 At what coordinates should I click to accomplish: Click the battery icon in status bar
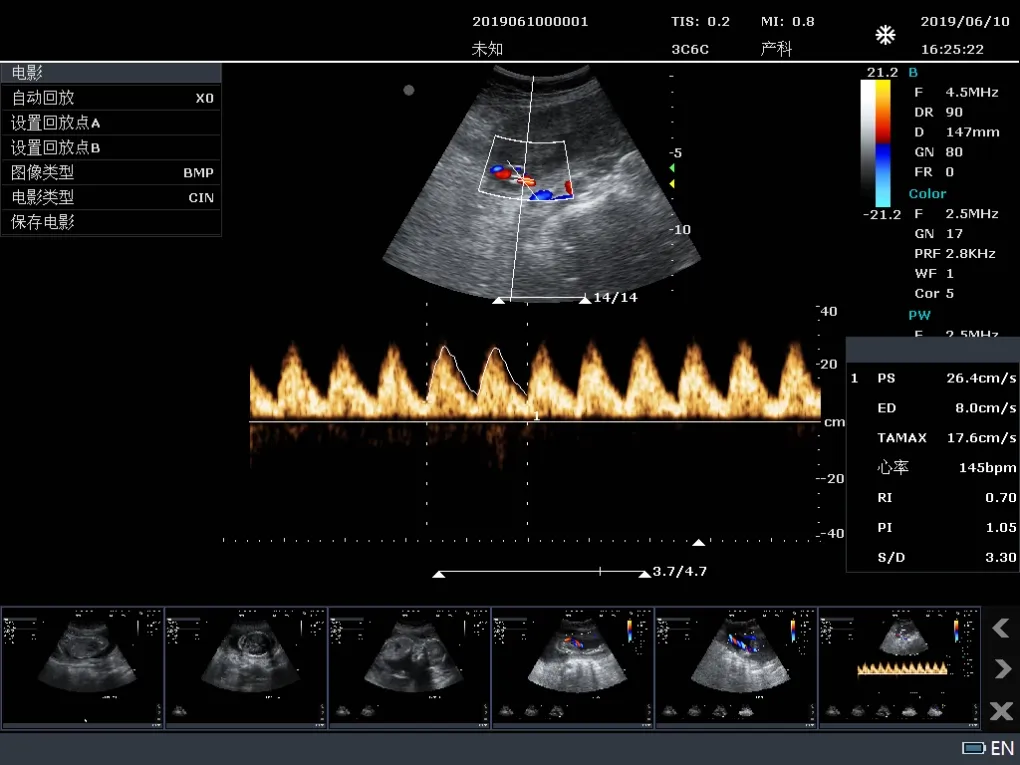[973, 748]
